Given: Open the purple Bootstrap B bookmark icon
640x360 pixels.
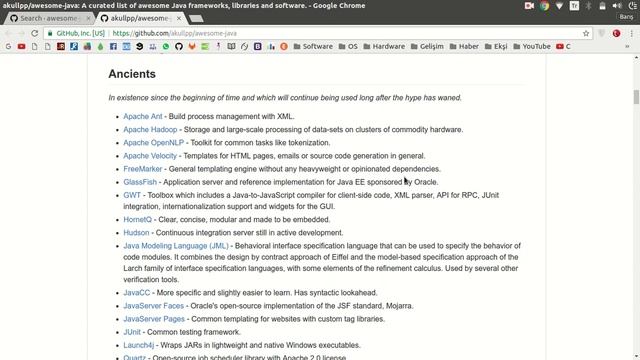Looking at the screenshot, I should pyautogui.click(x=258, y=47).
